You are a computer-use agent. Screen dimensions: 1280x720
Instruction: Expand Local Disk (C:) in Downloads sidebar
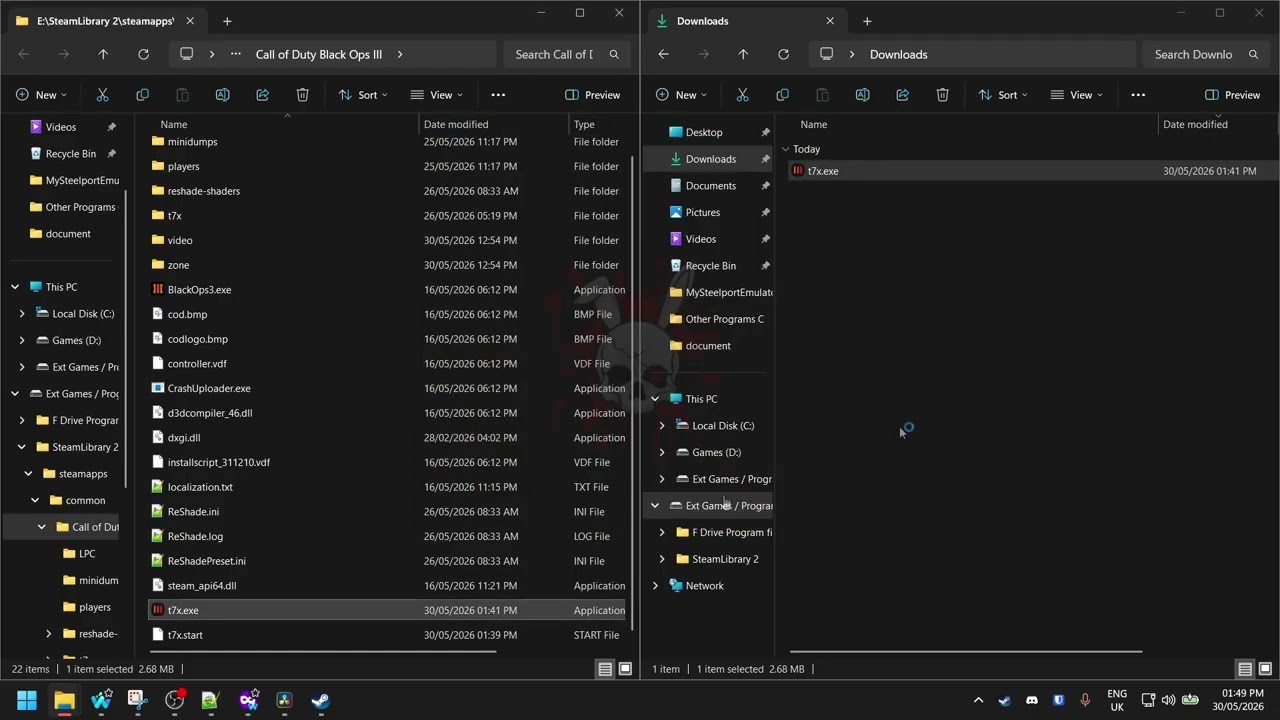click(662, 426)
